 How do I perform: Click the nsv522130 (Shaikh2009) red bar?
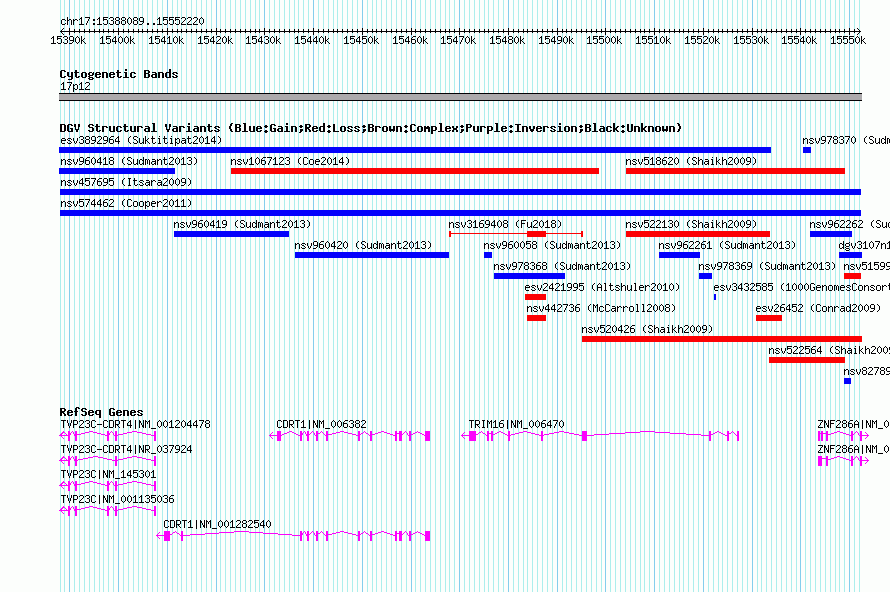pos(698,234)
